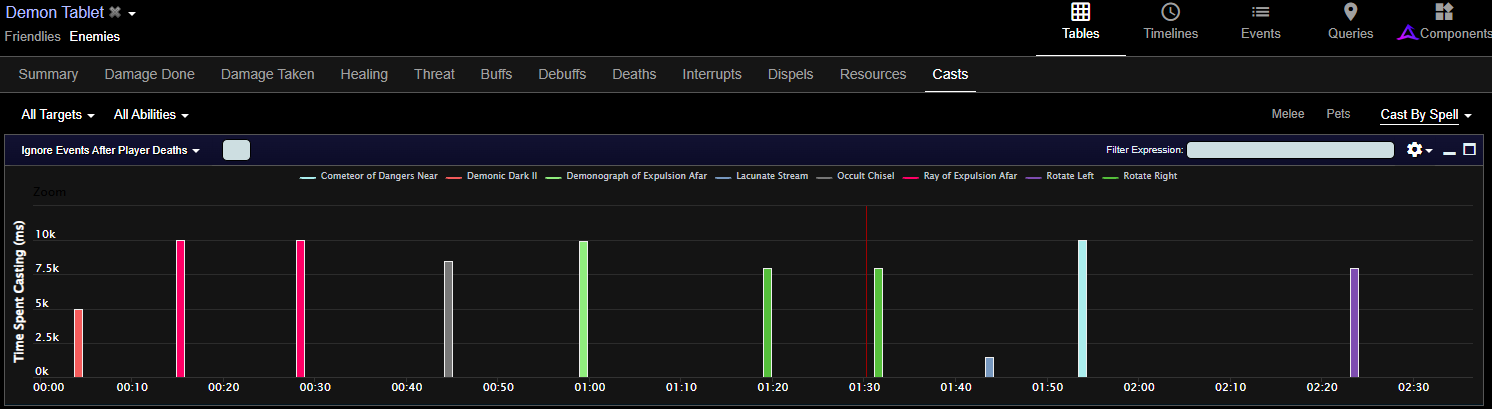
Task: Expand the All Abilities dropdown
Action: pos(151,115)
